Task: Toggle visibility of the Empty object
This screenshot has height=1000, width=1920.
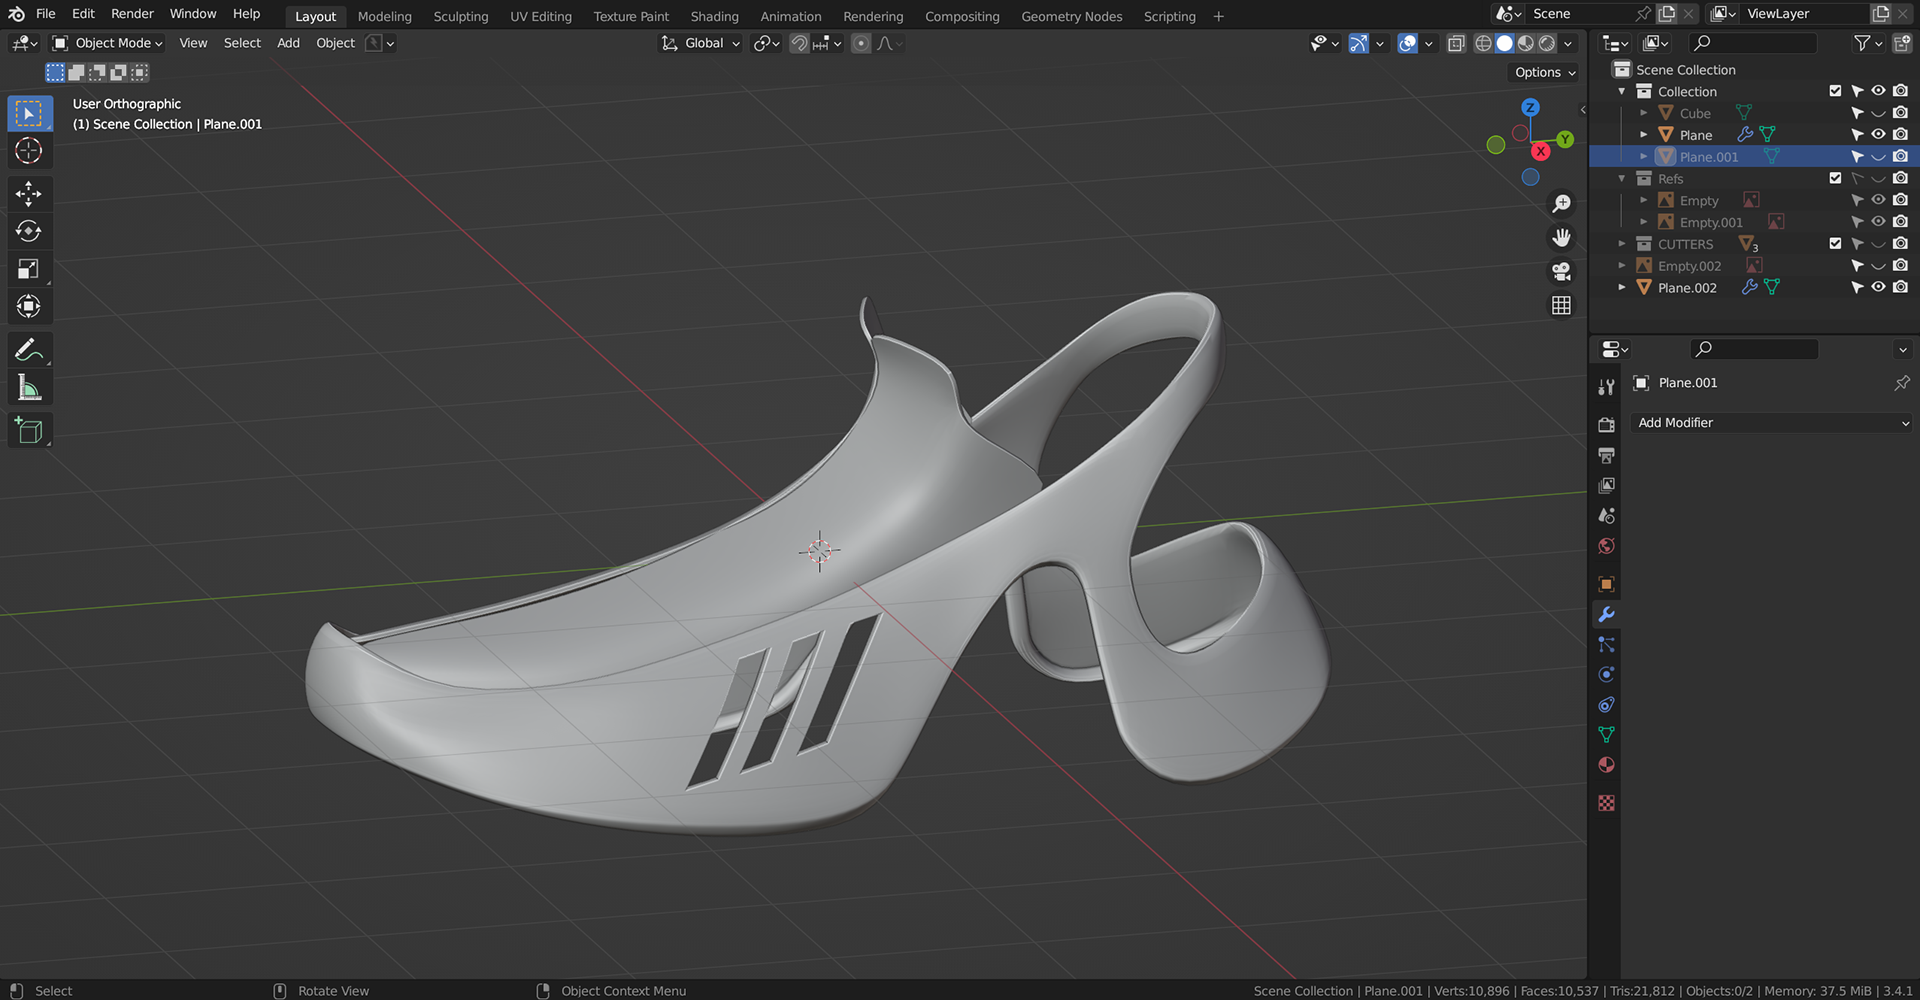Action: click(1878, 200)
